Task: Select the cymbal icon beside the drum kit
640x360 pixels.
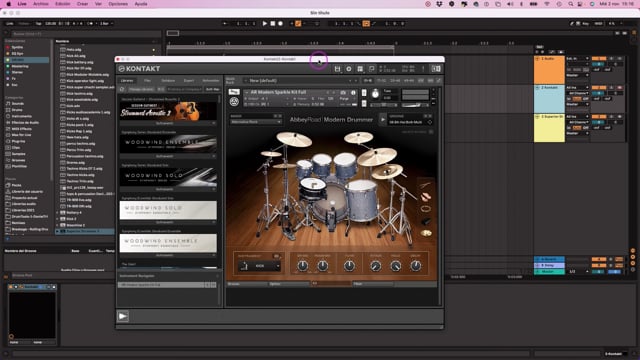Action: click(x=426, y=233)
